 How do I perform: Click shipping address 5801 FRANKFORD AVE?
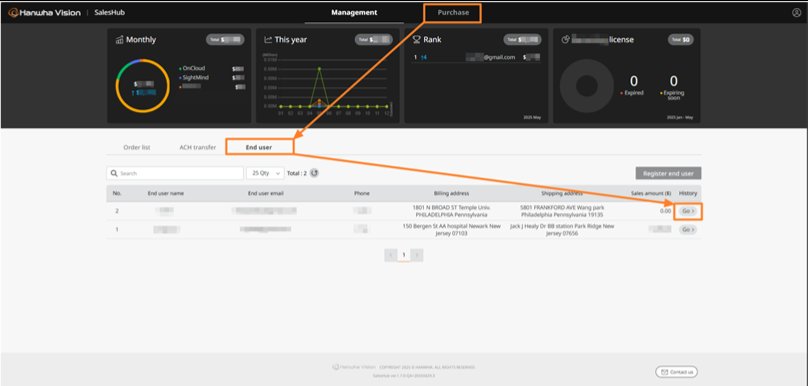(x=562, y=211)
